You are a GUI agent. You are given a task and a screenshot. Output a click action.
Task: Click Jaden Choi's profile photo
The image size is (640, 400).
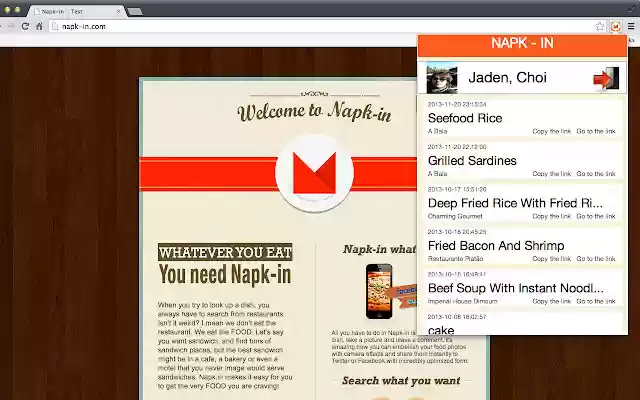[442, 78]
